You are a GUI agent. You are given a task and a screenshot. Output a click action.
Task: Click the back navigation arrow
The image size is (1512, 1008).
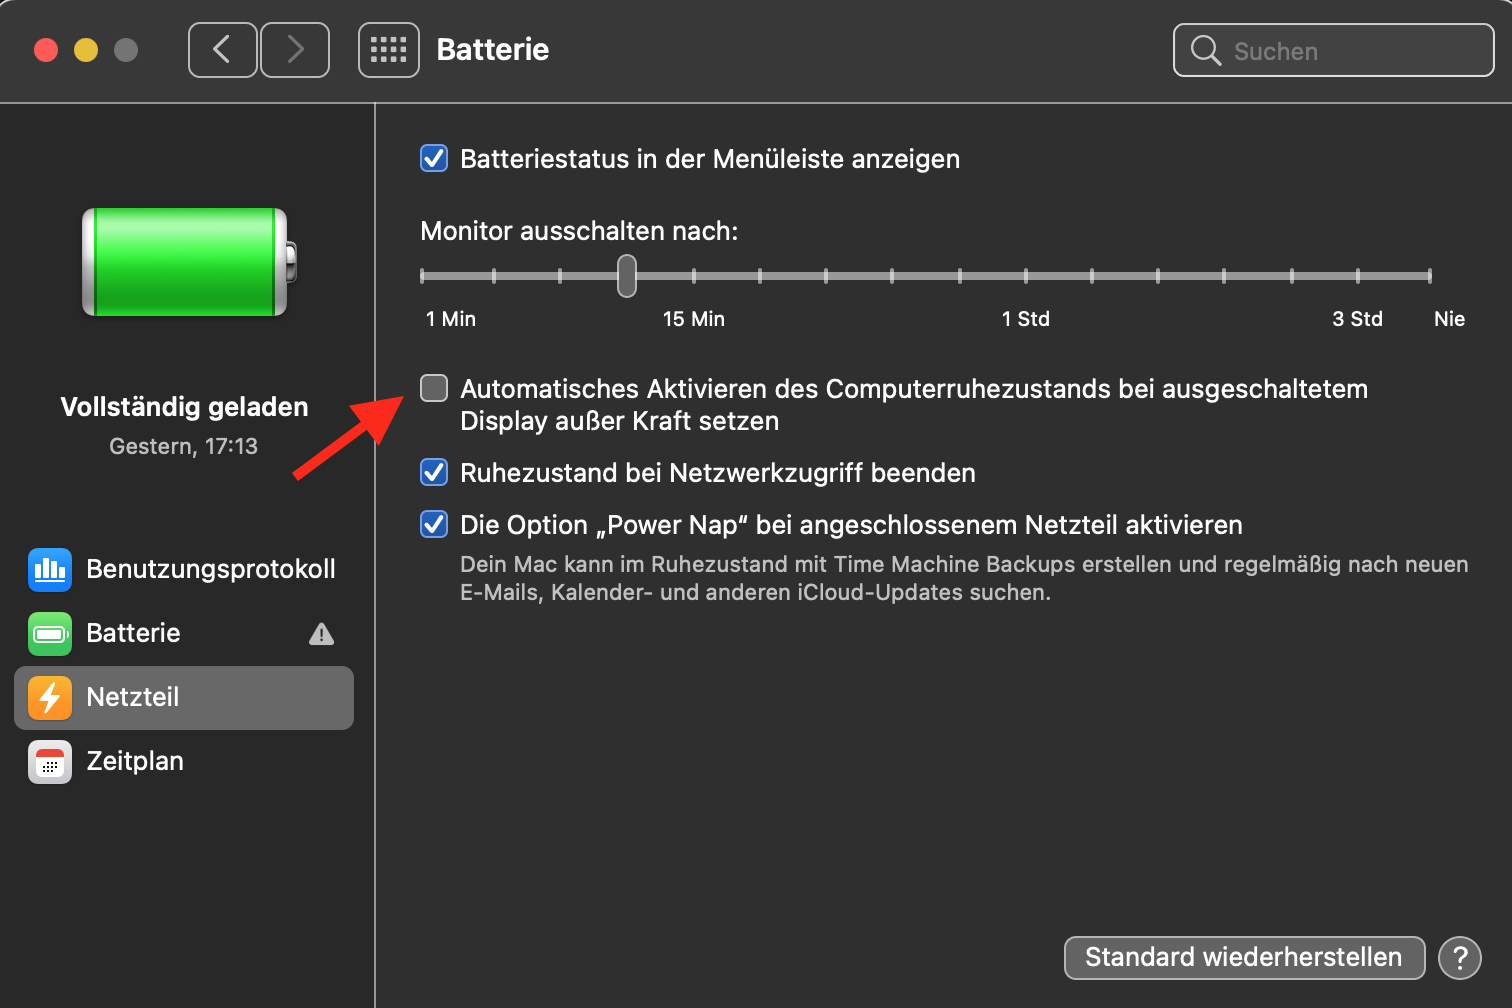pyautogui.click(x=223, y=50)
